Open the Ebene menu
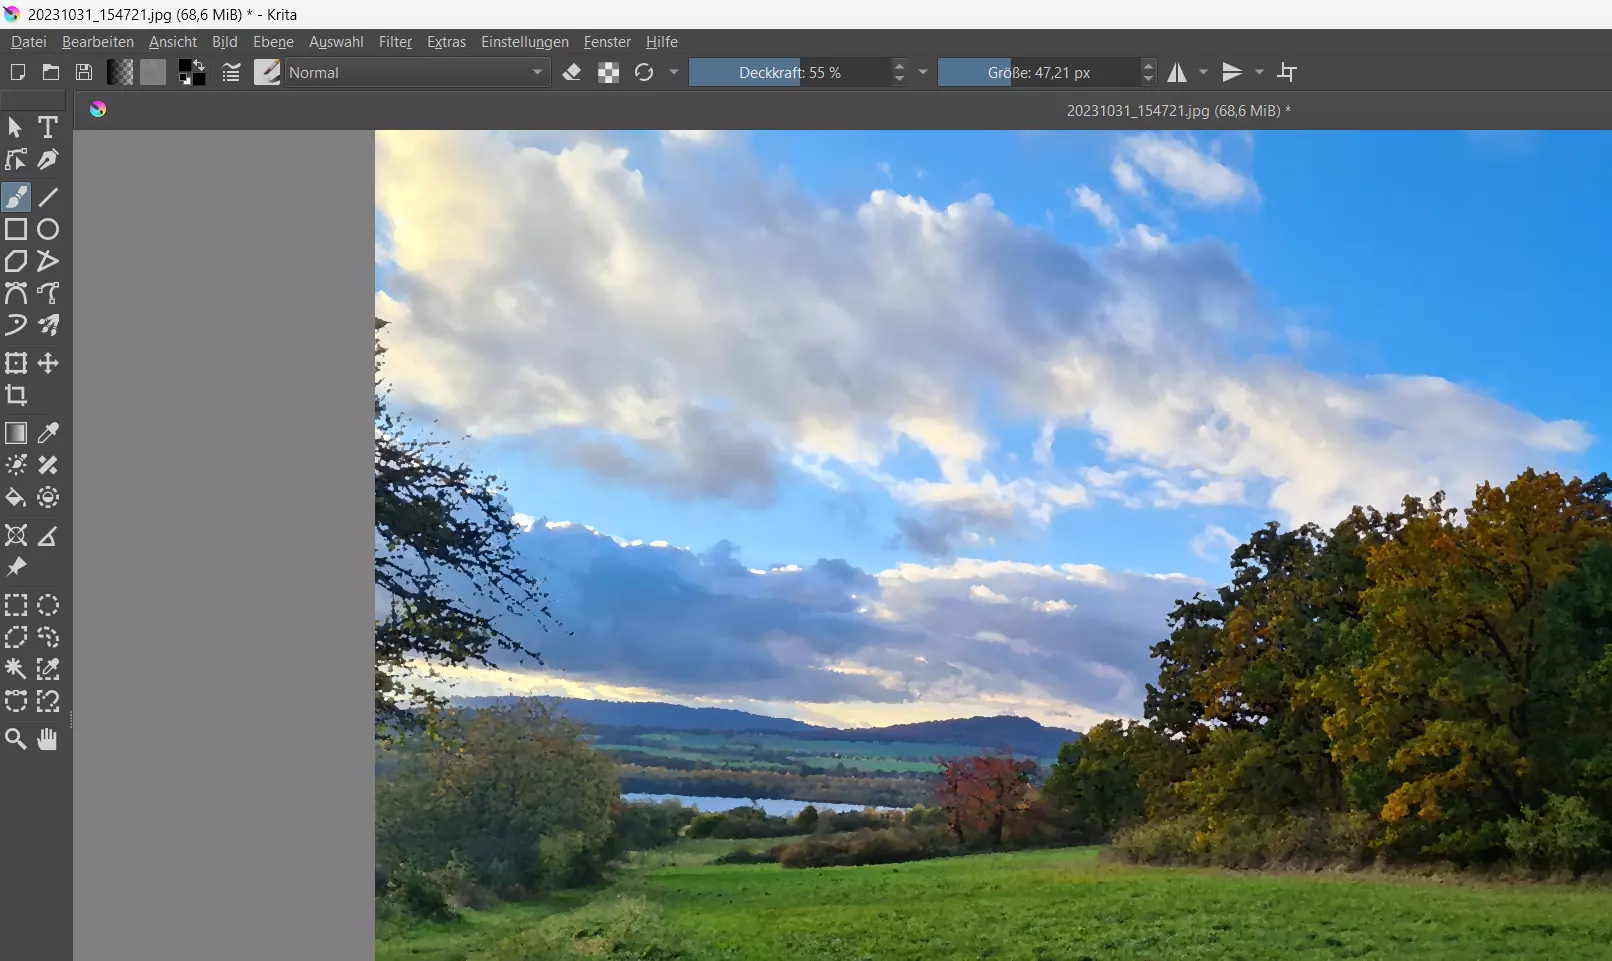The width and height of the screenshot is (1612, 961). (x=273, y=42)
